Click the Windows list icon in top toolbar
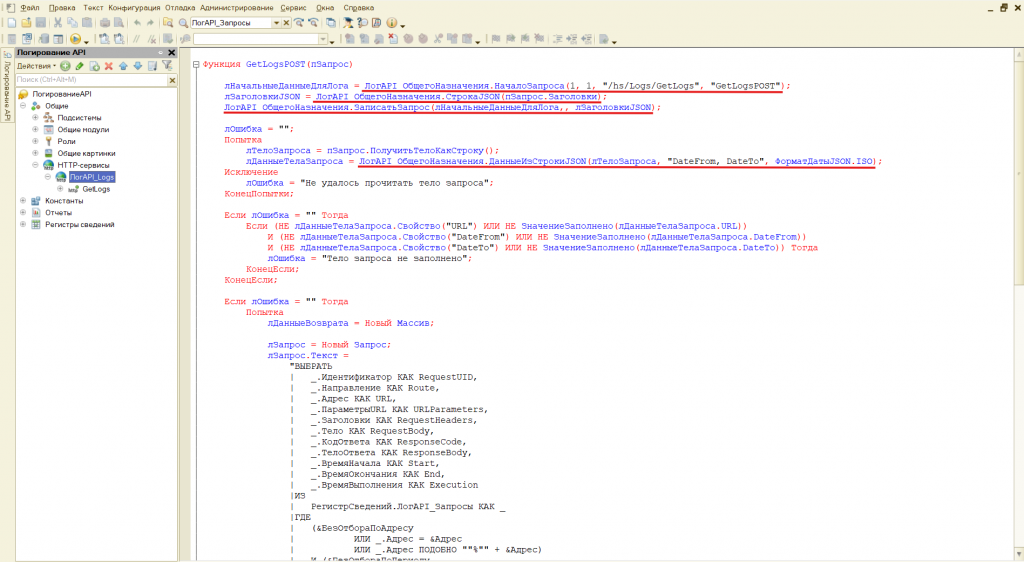Screen dimensions: 1024x562 tap(331, 23)
